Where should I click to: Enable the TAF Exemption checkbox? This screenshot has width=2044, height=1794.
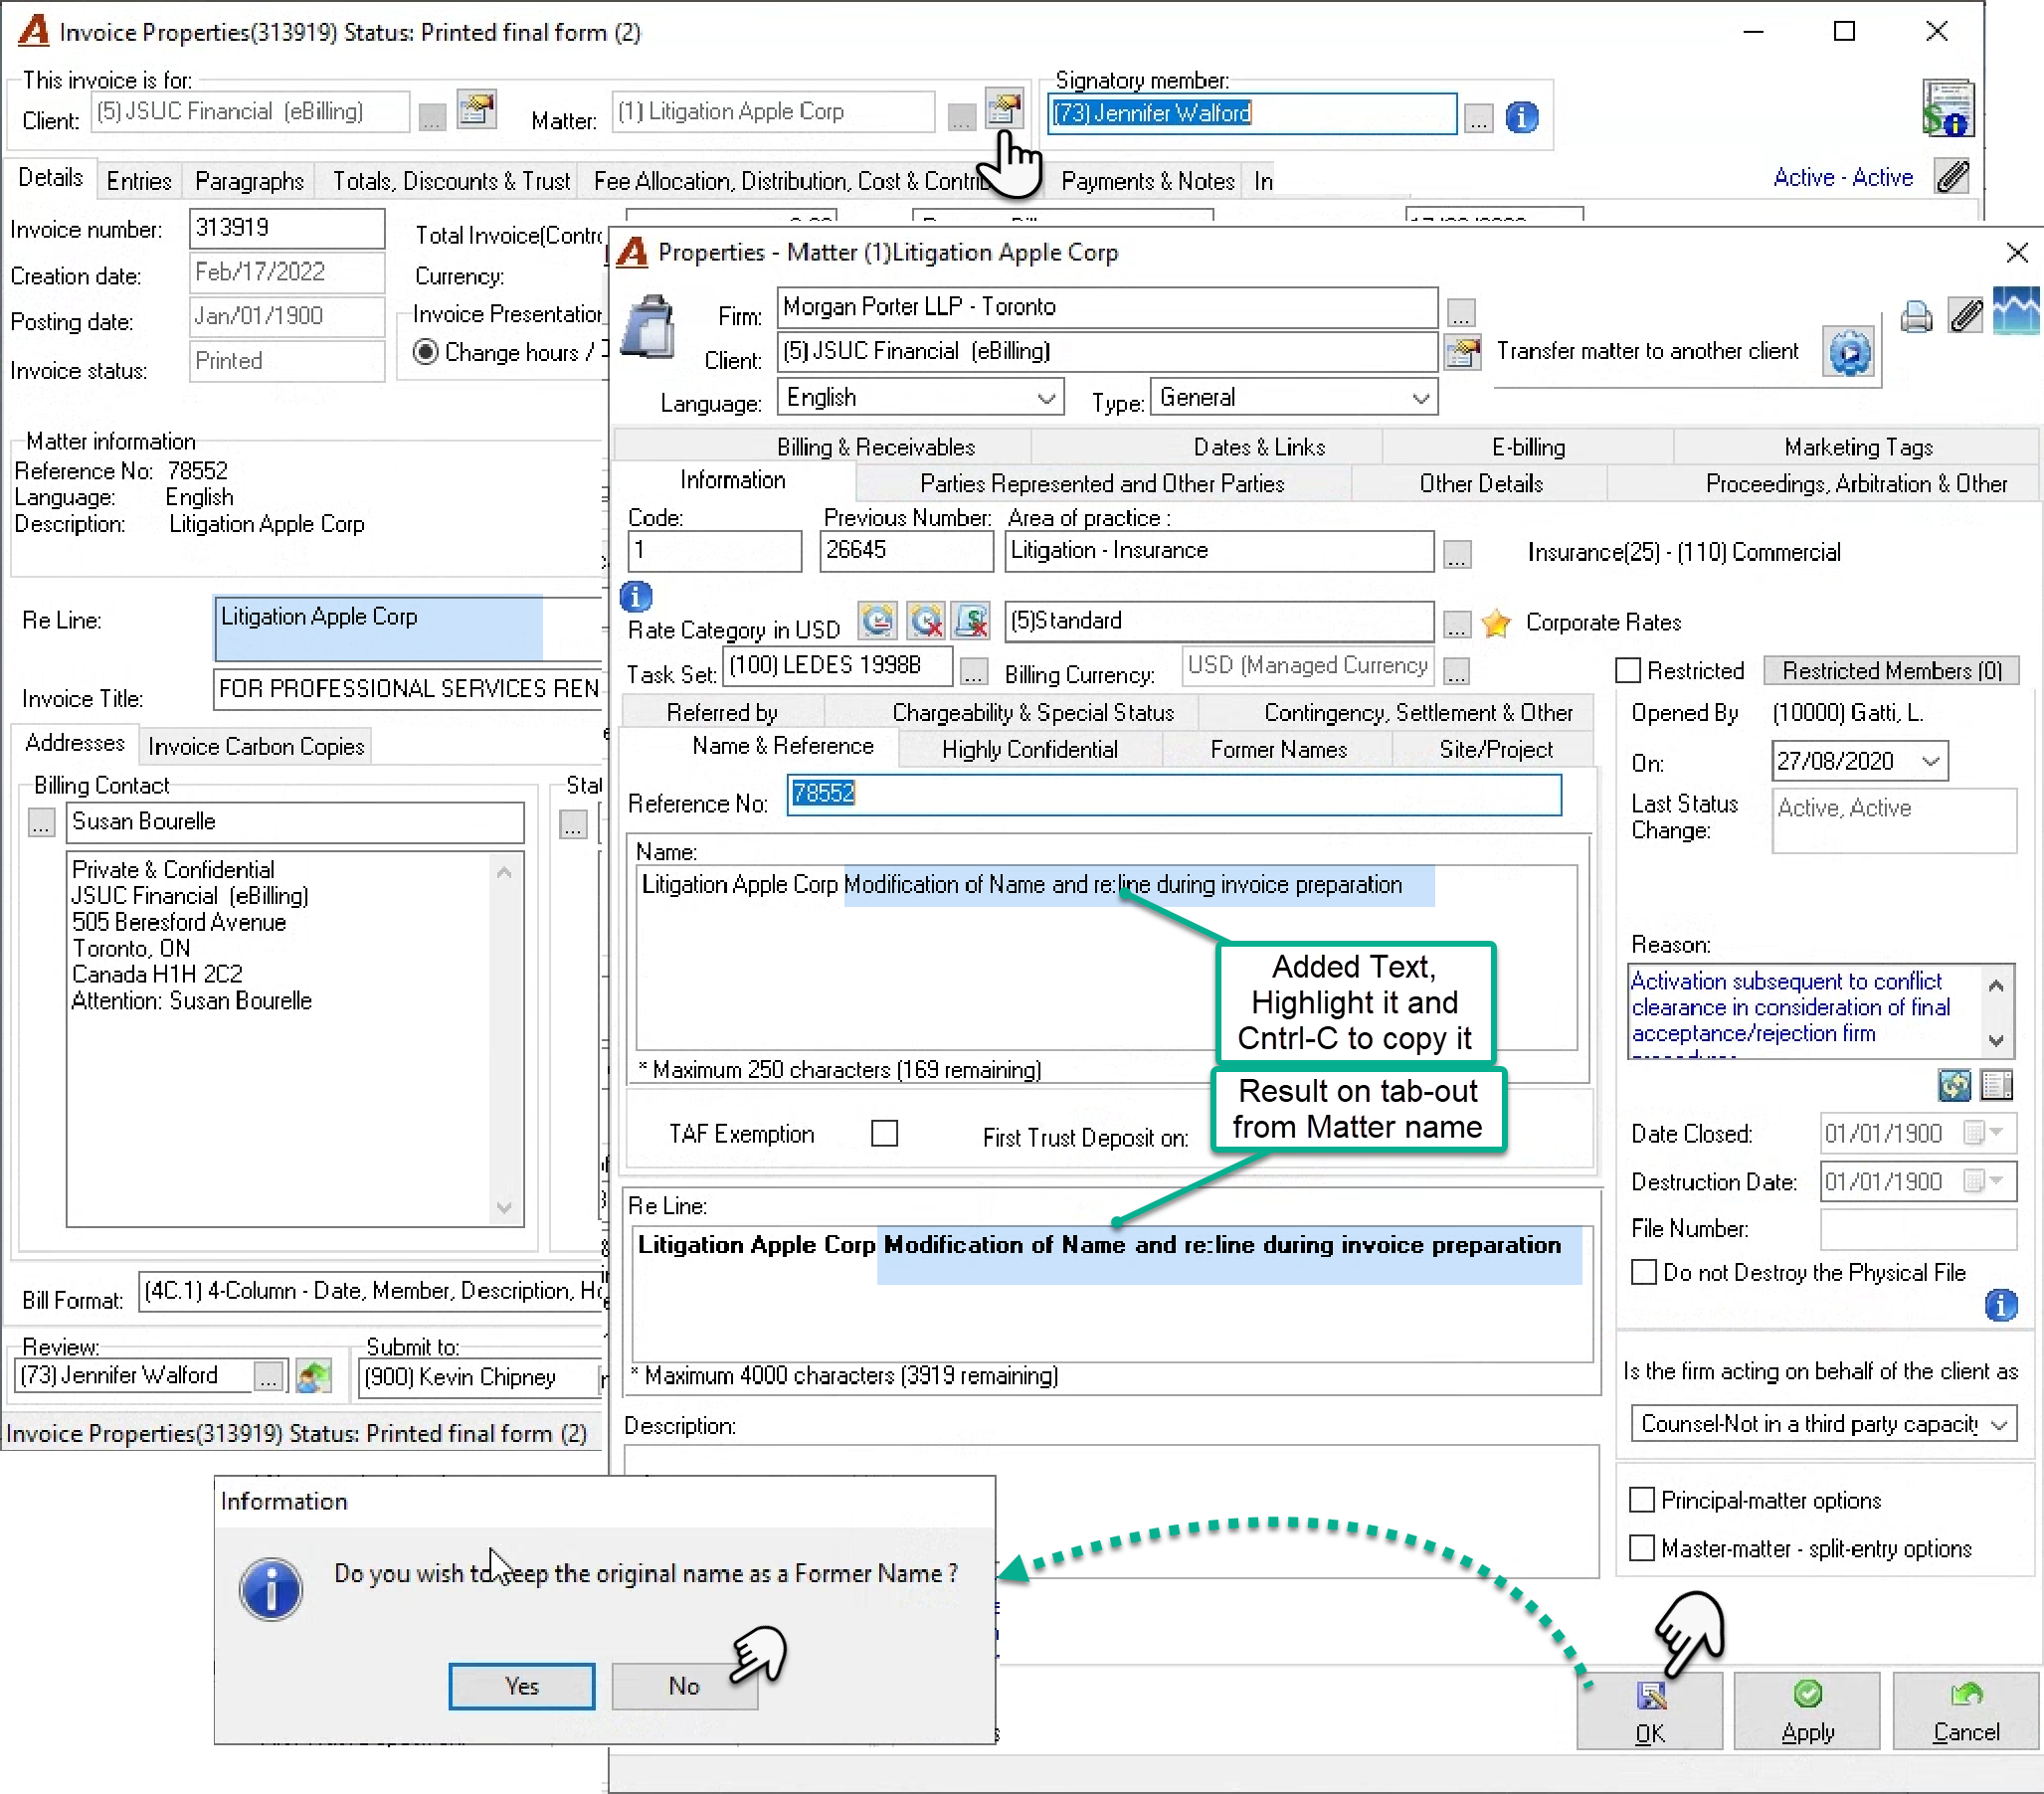coord(884,1133)
